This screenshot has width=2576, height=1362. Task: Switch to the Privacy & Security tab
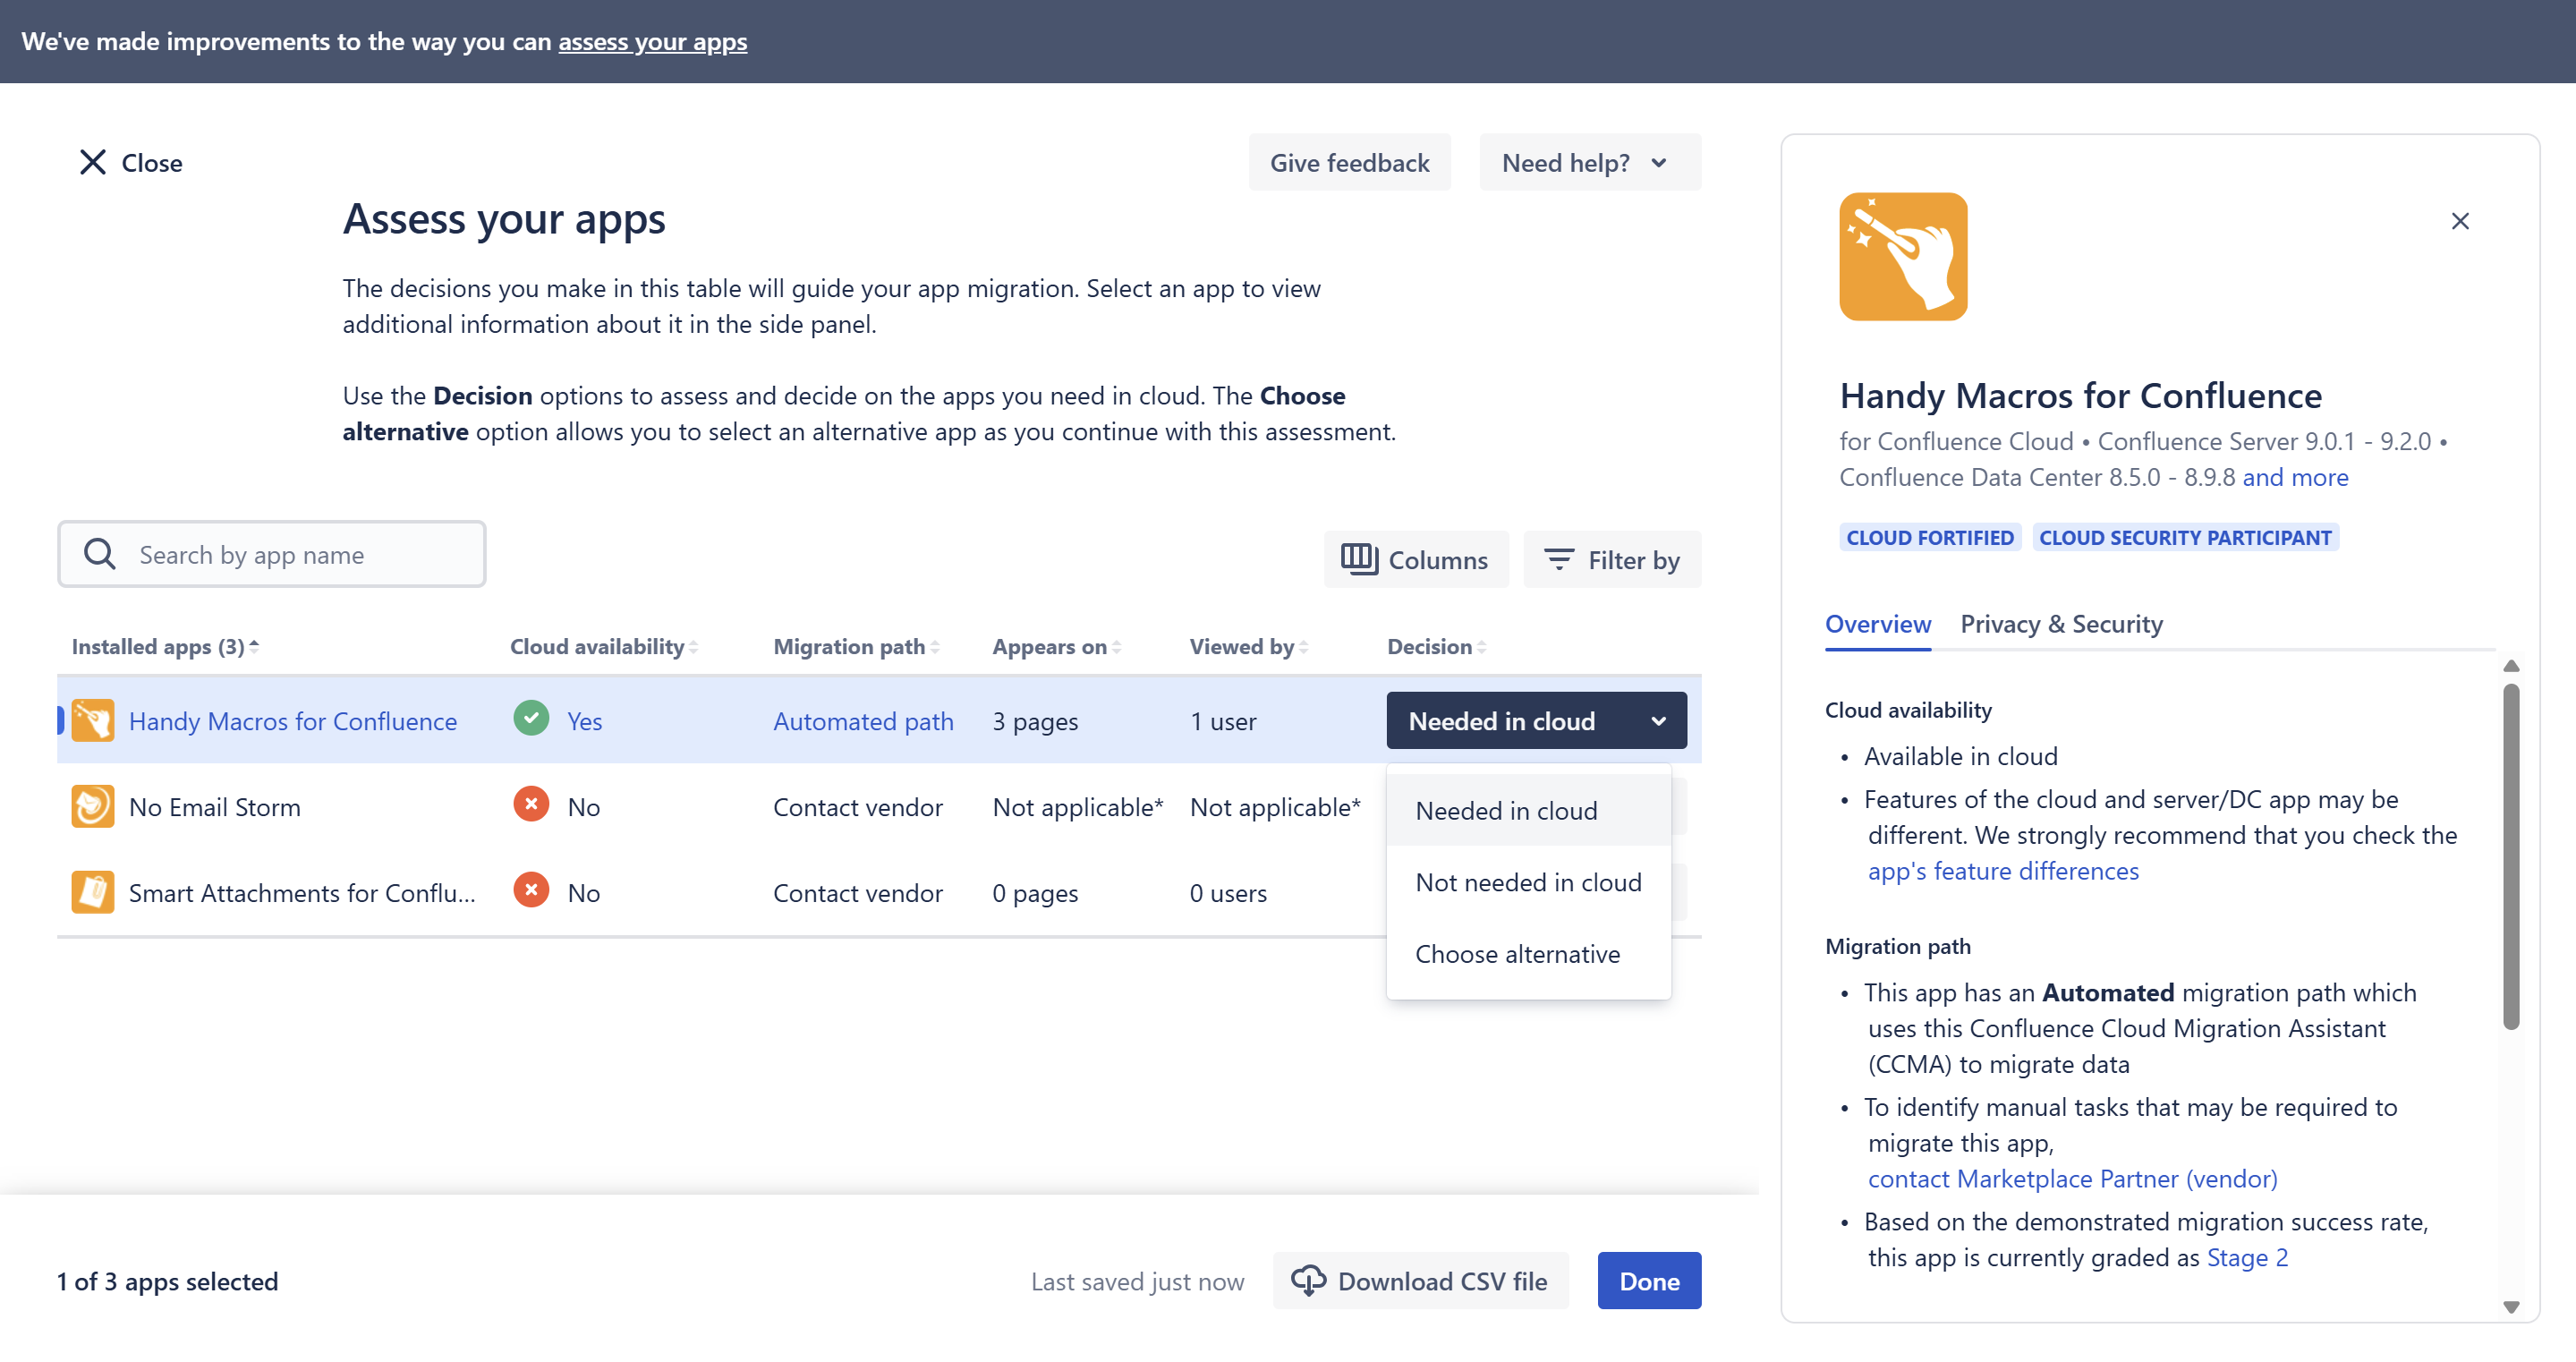click(x=2060, y=624)
